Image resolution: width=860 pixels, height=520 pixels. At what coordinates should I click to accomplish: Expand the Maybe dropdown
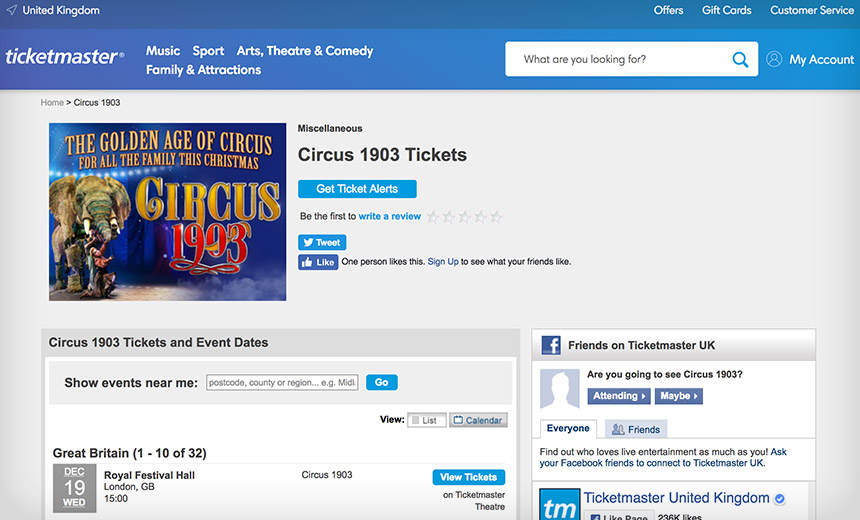coord(678,396)
